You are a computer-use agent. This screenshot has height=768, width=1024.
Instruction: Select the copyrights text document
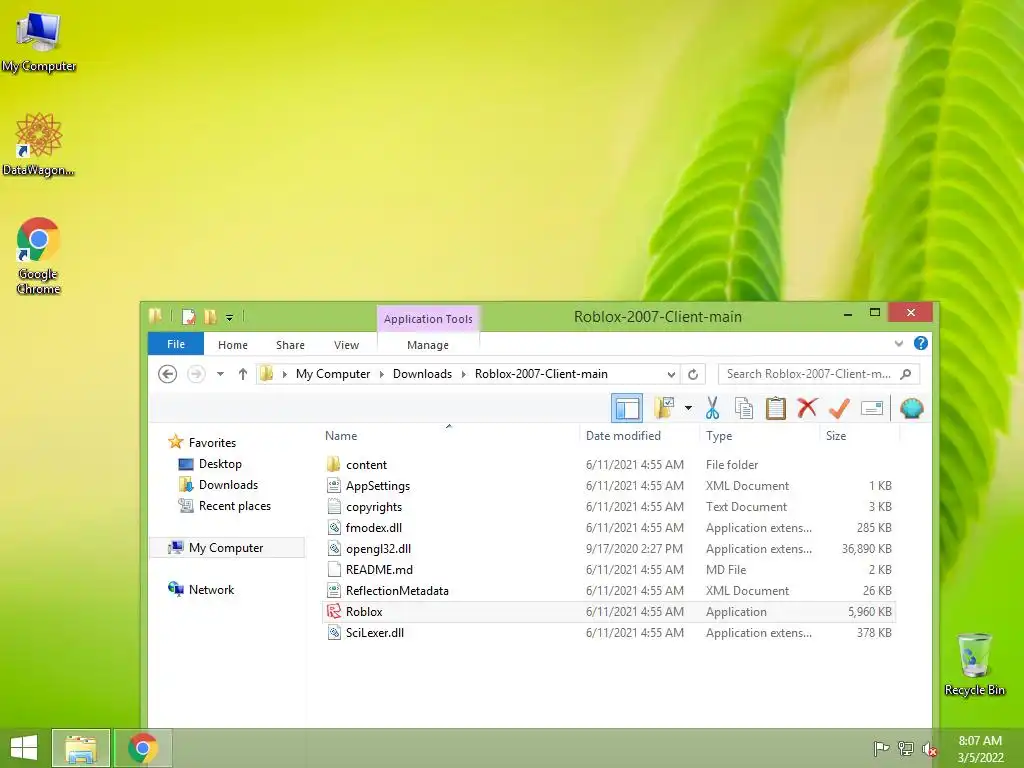[608, 506]
